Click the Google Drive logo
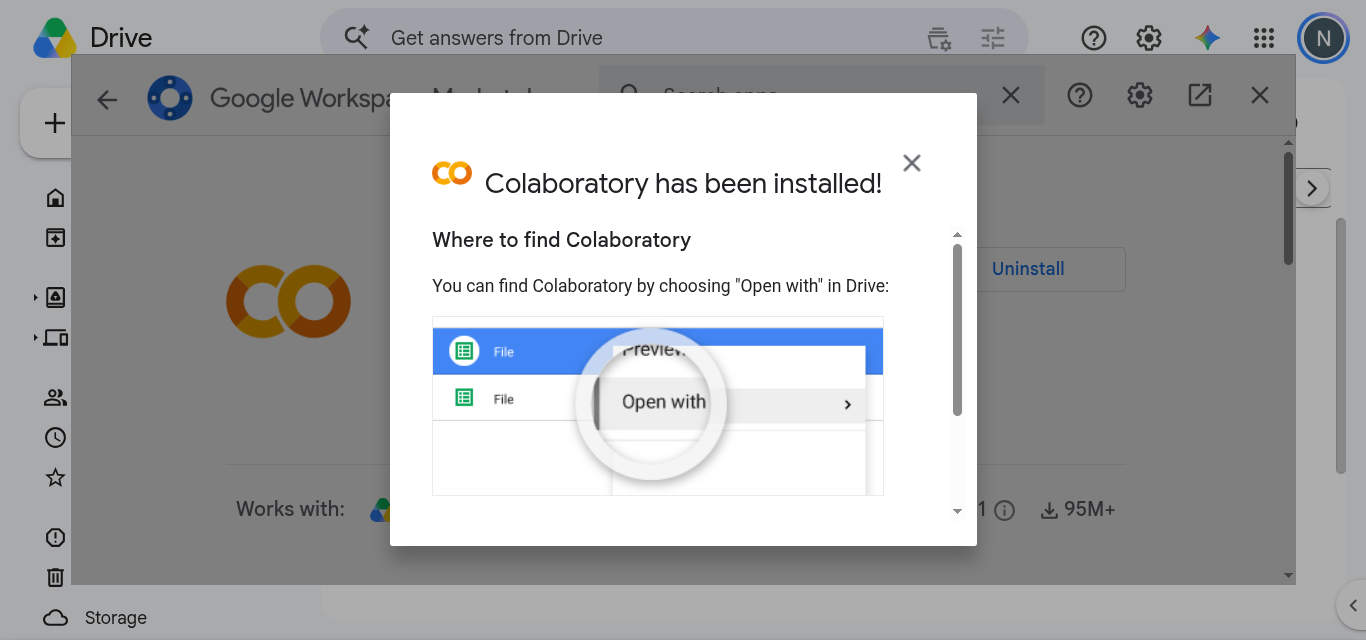Viewport: 1366px width, 640px height. [x=55, y=38]
